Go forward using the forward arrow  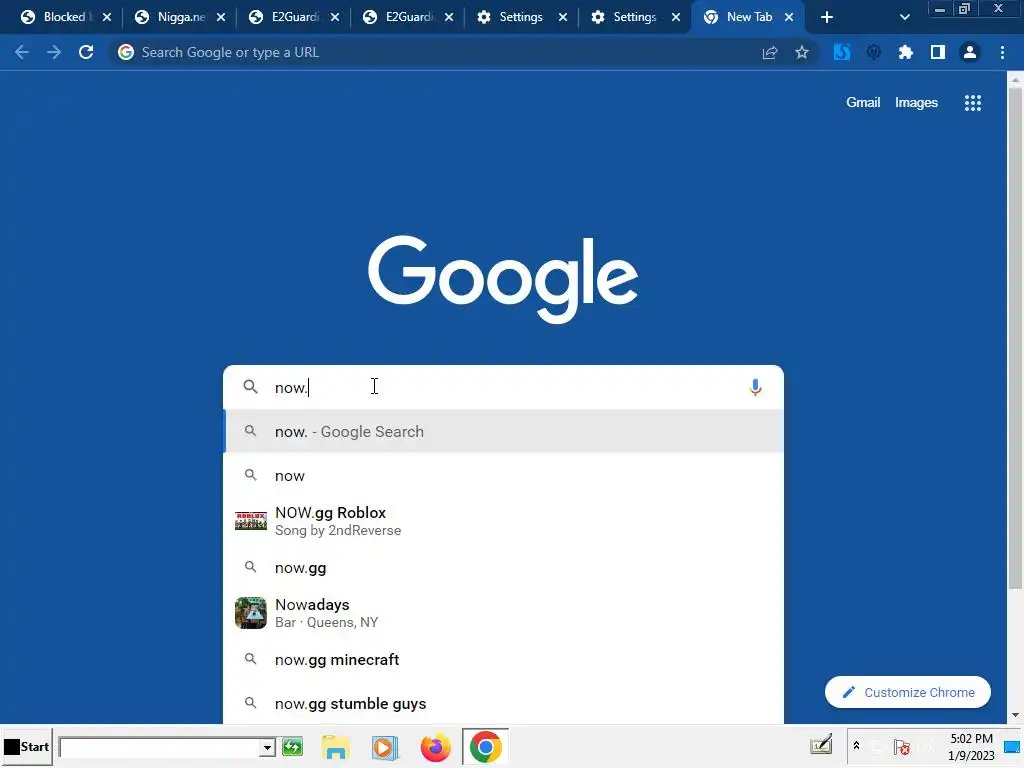(x=54, y=52)
